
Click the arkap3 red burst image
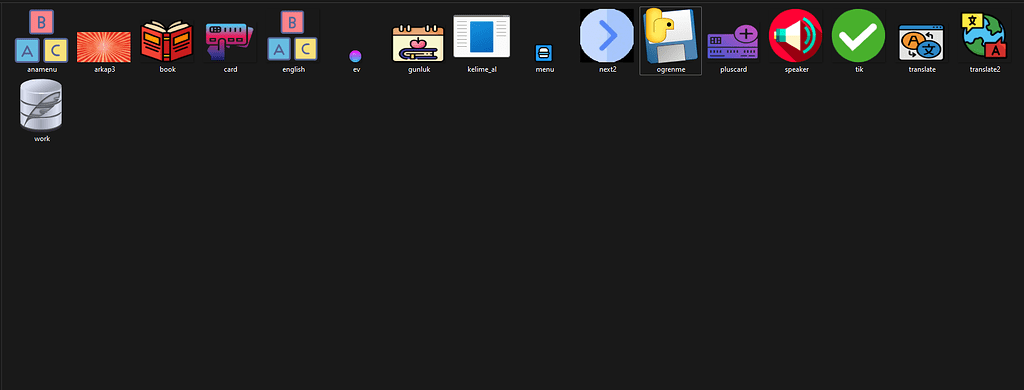click(104, 47)
